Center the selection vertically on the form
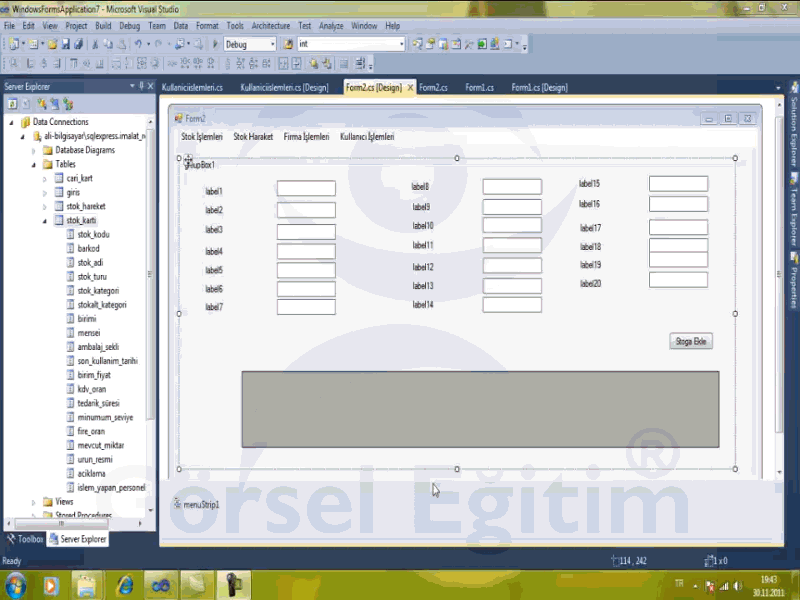This screenshot has height=600, width=800. pyautogui.click(x=296, y=64)
